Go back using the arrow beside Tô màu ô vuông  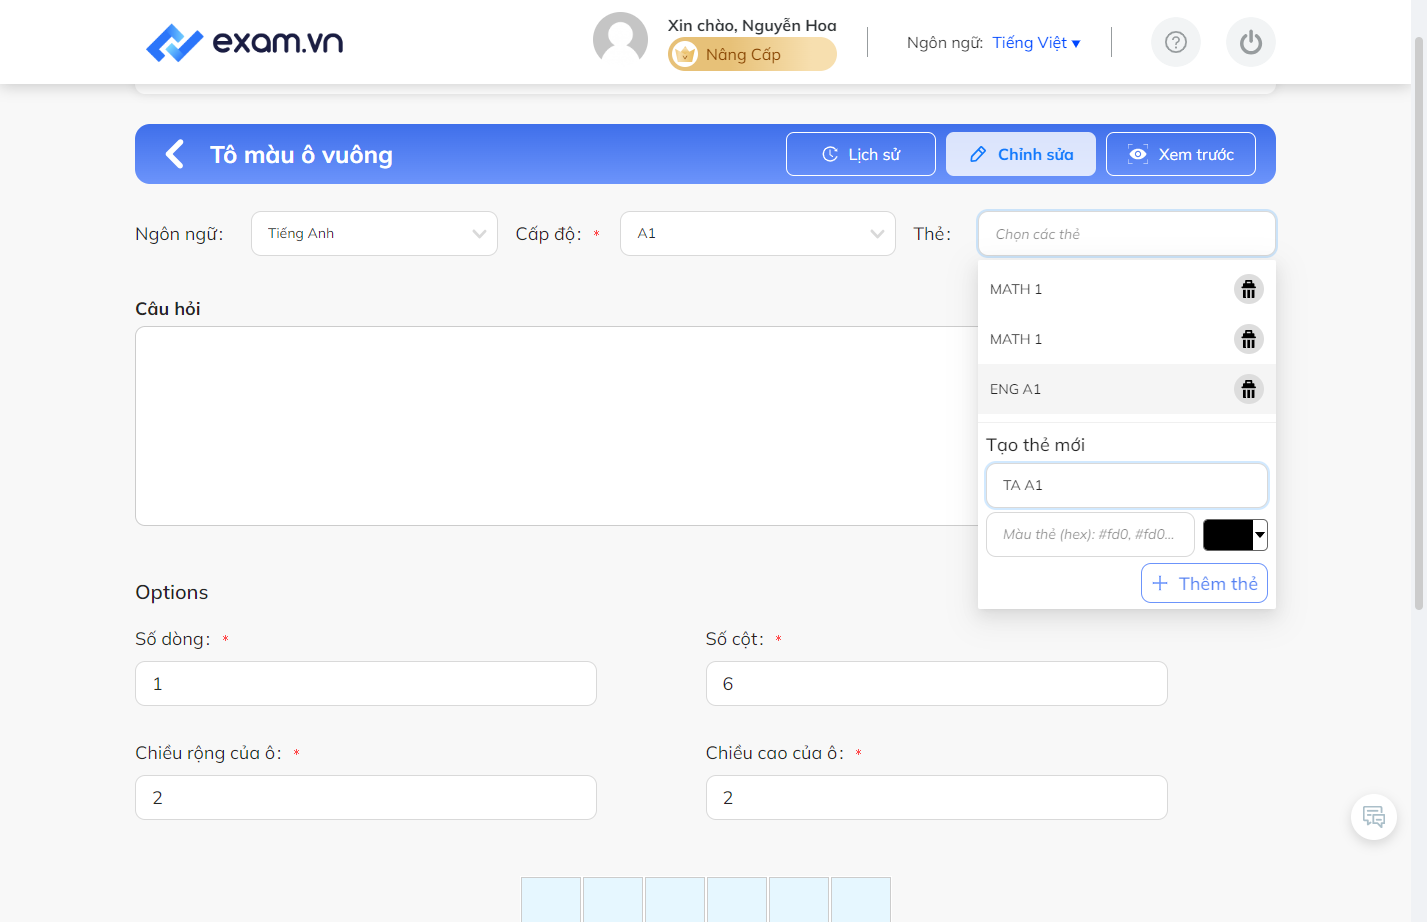pos(175,154)
